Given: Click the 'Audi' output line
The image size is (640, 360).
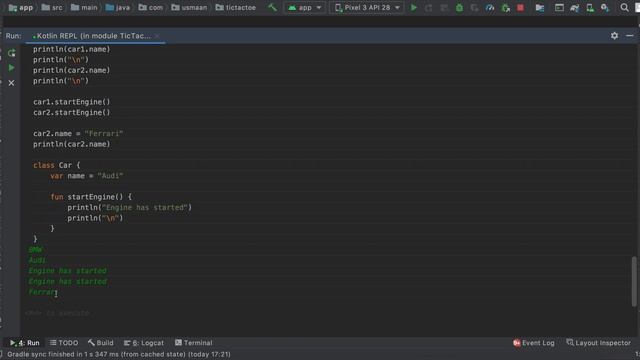Looking at the screenshot, I should (x=37, y=260).
